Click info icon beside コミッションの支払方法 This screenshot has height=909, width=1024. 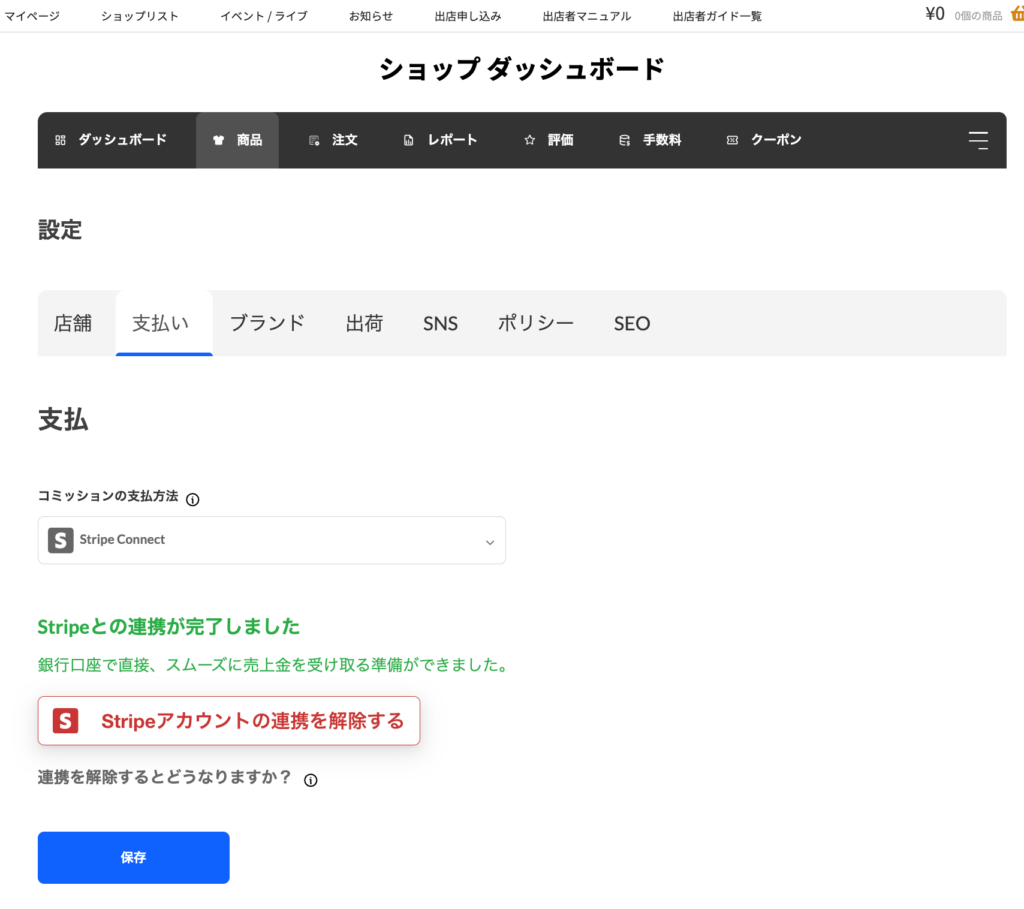(193, 499)
